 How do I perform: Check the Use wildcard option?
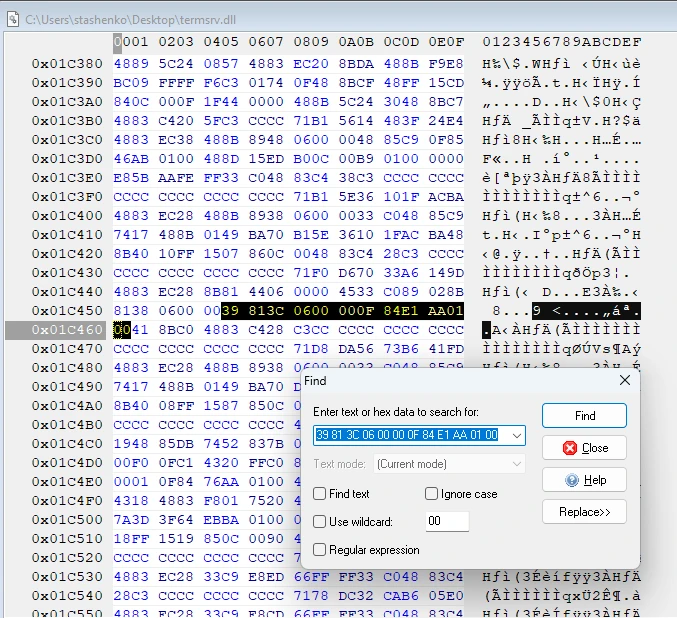pos(320,522)
